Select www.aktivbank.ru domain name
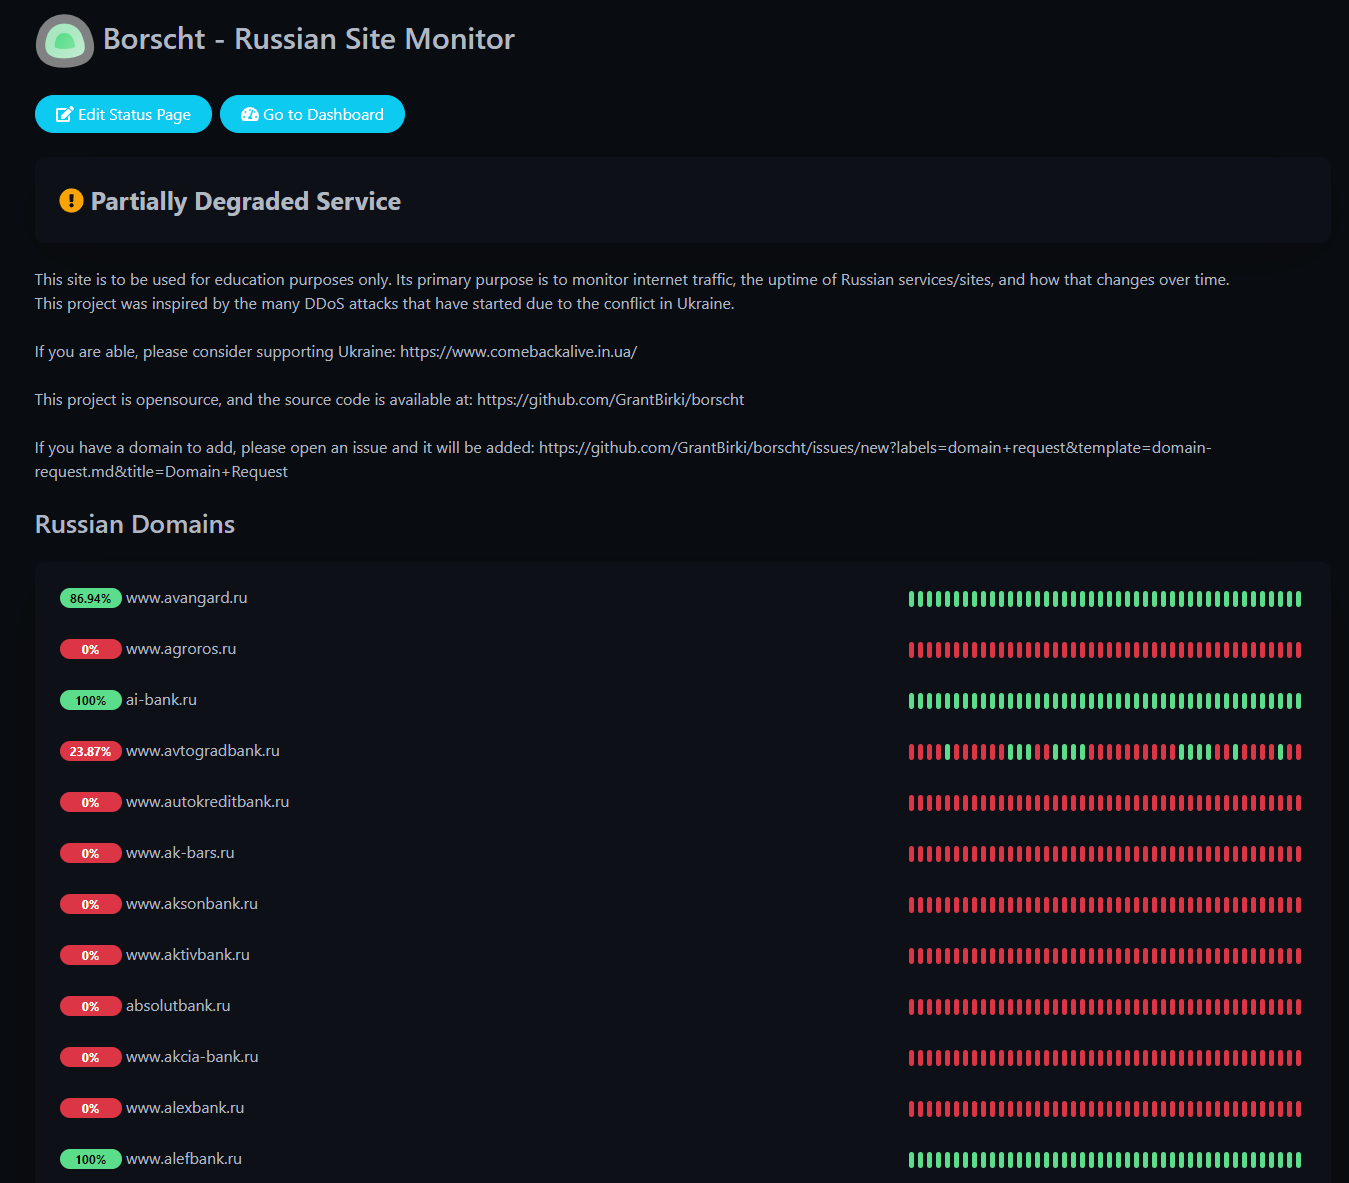 [x=188, y=955]
